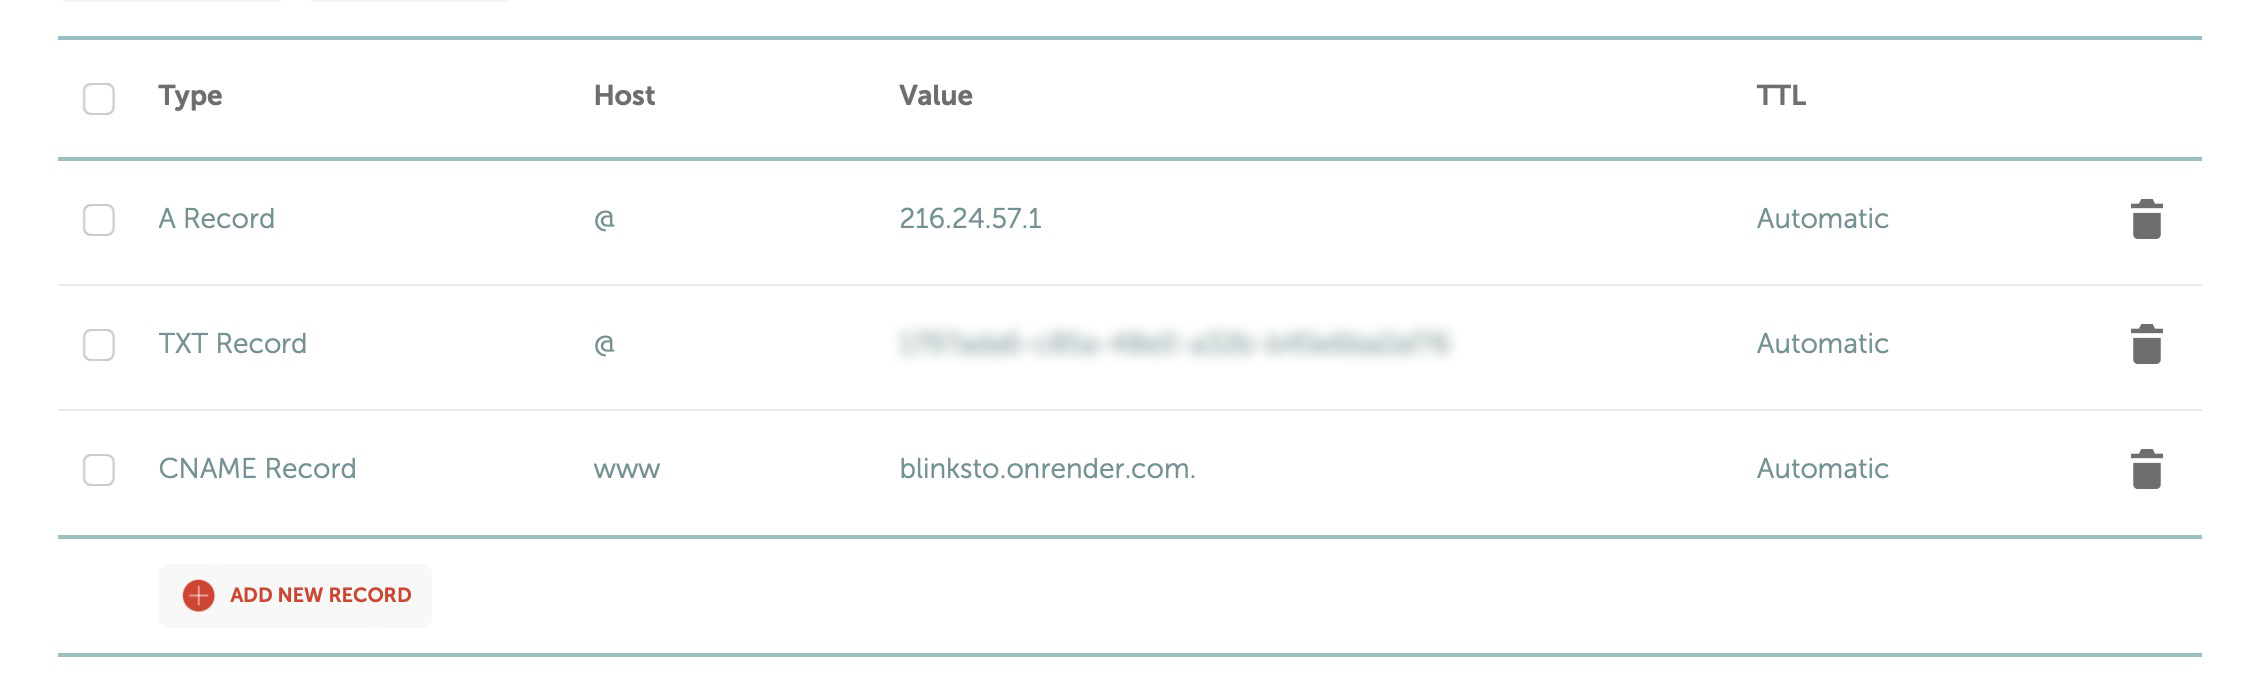Edit the blurred TXT record value
Viewport: 2268px width, 698px height.
(1174, 344)
